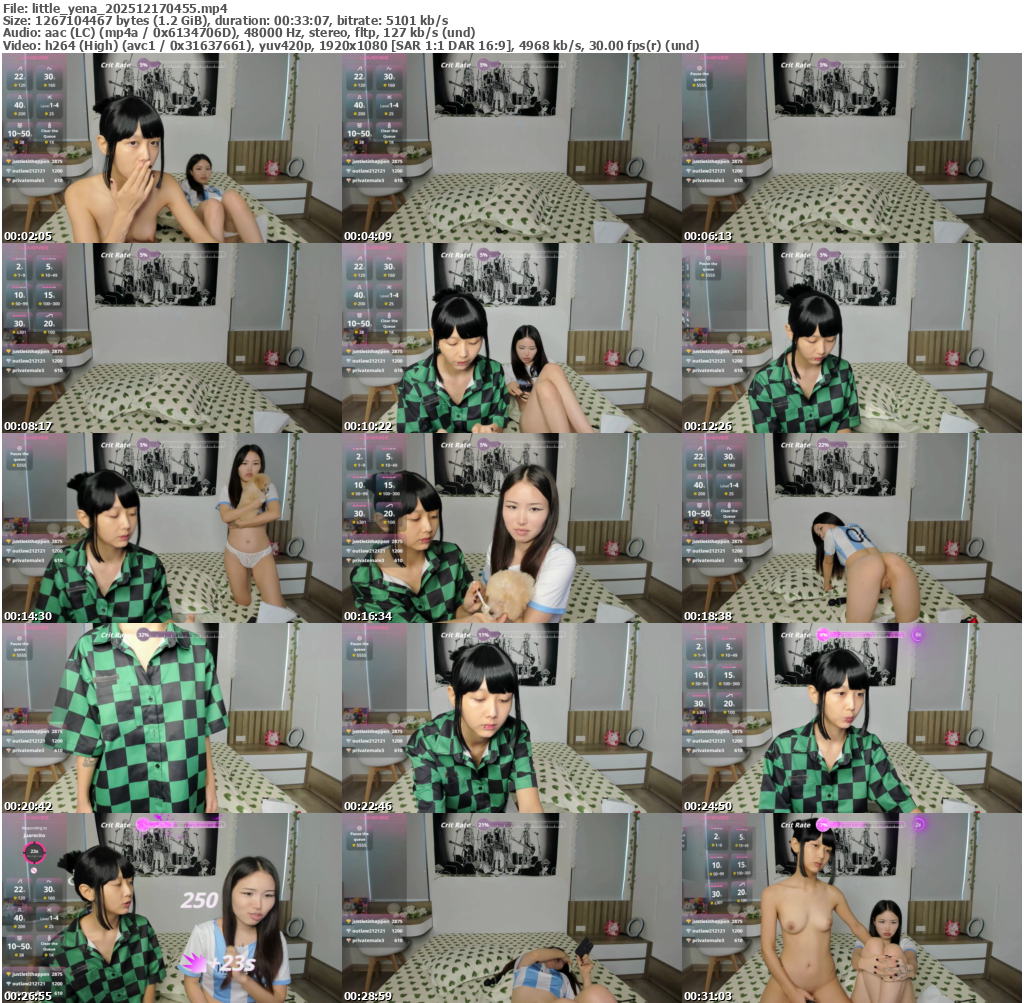Screen dimensions: 1024x1003
Task: Choose the thumbnail marked 00:24:50
Action: tap(852, 718)
